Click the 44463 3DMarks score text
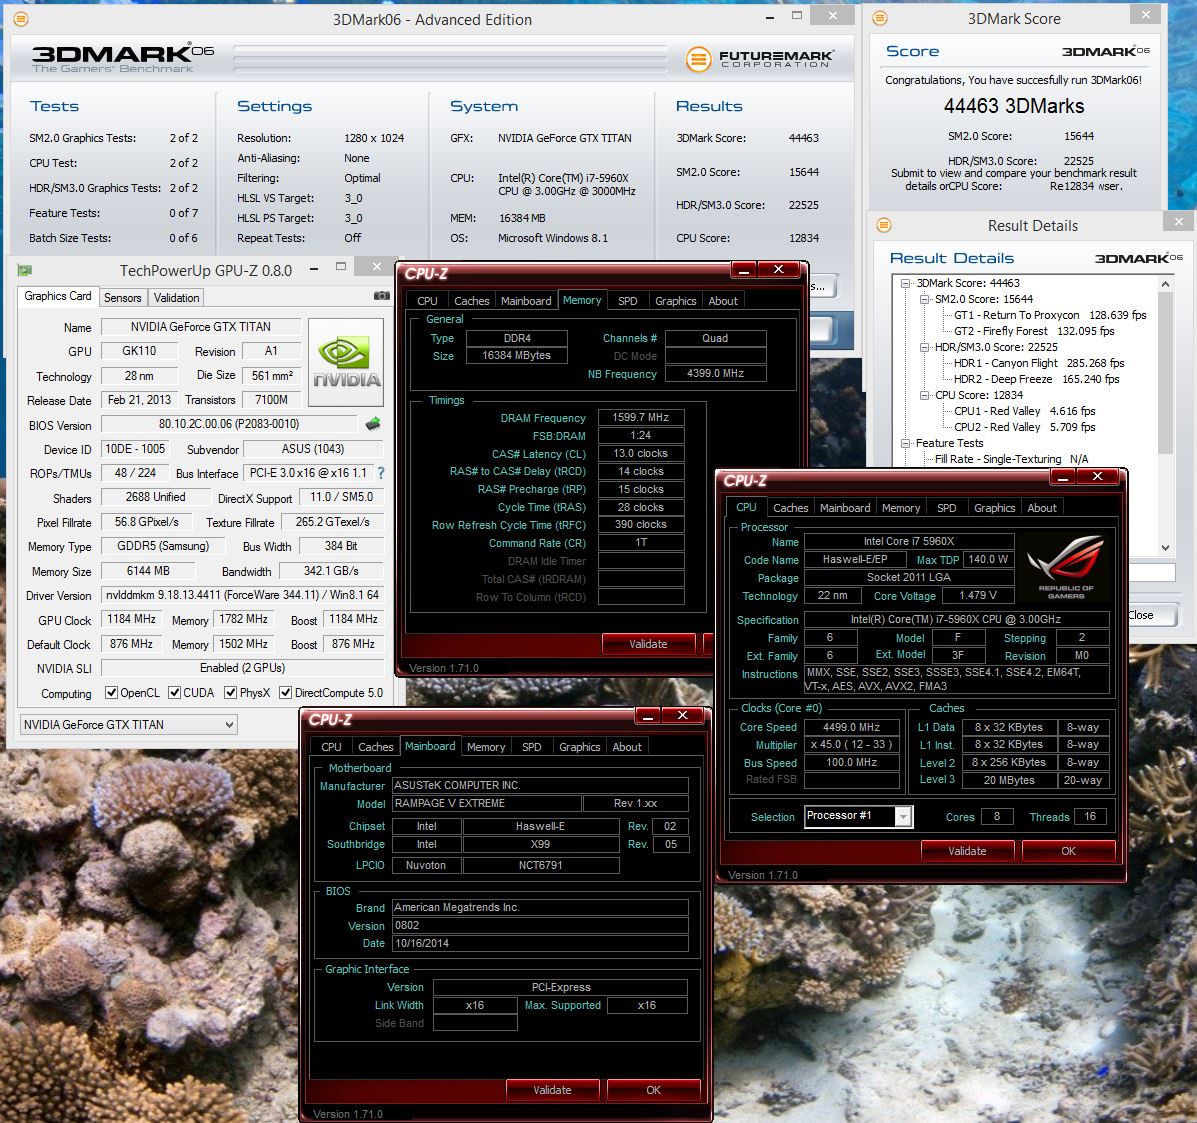This screenshot has height=1123, width=1197. click(1014, 105)
